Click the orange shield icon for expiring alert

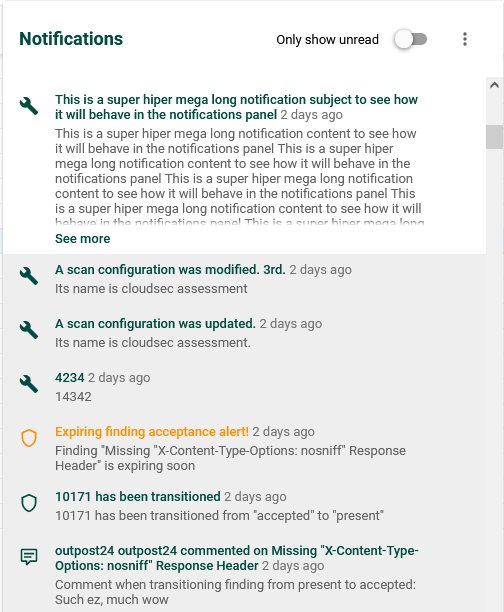coord(29,438)
